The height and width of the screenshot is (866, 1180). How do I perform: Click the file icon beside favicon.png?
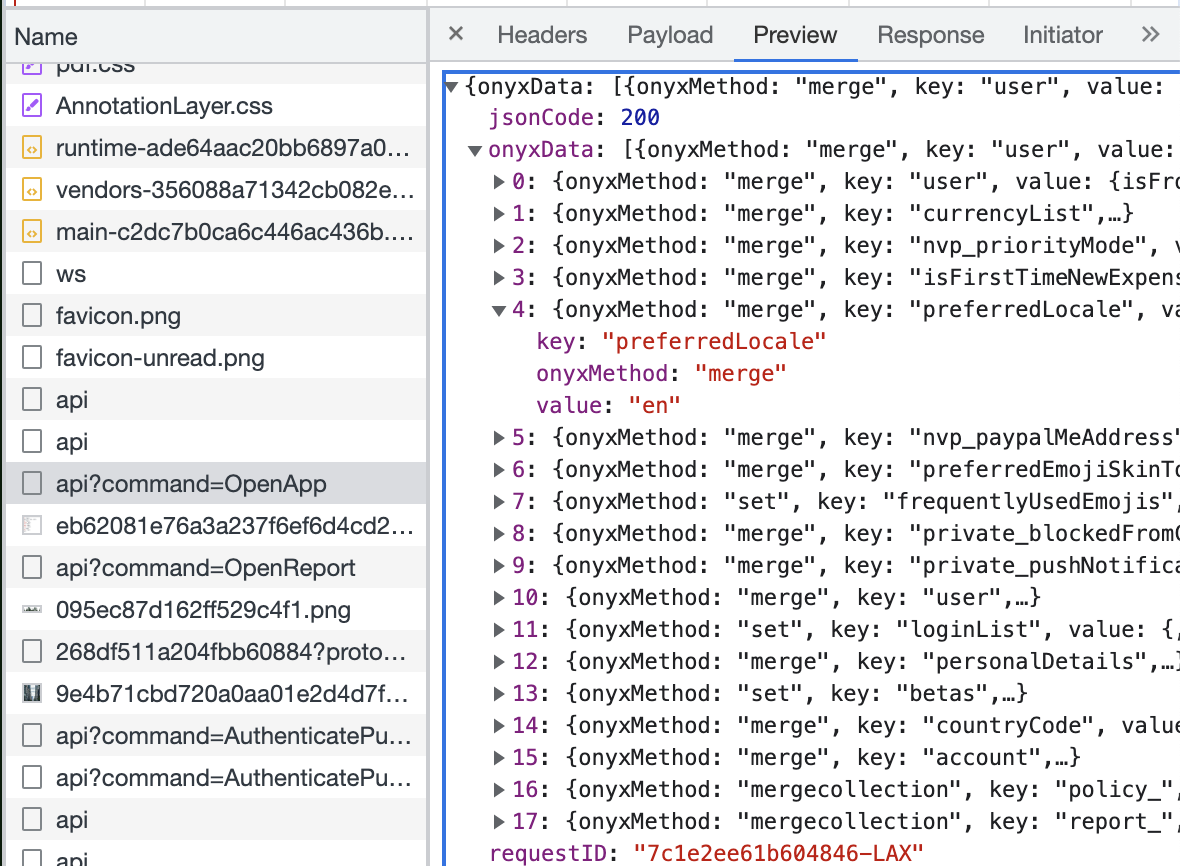(32, 315)
